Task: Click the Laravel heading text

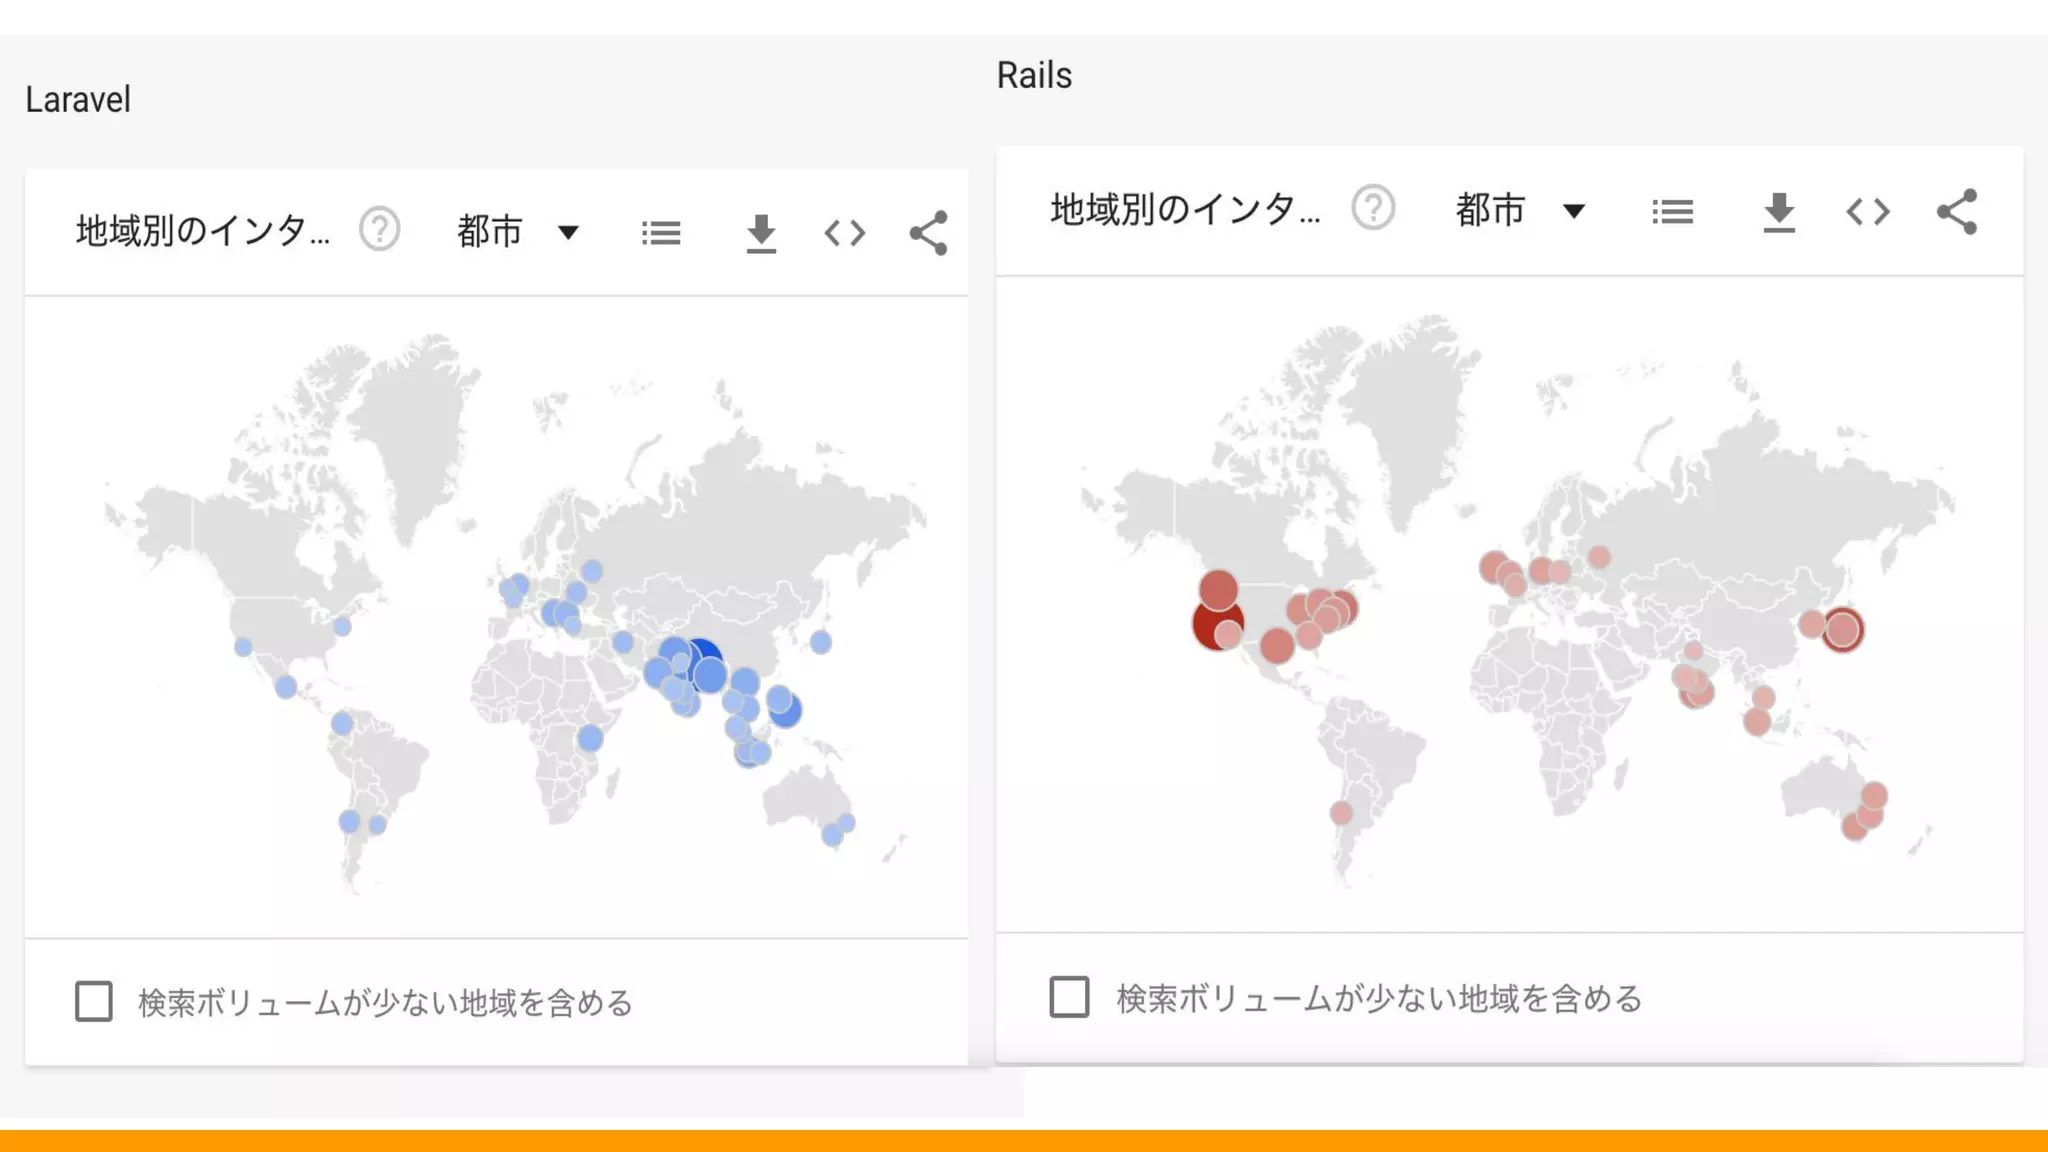Action: click(x=78, y=100)
